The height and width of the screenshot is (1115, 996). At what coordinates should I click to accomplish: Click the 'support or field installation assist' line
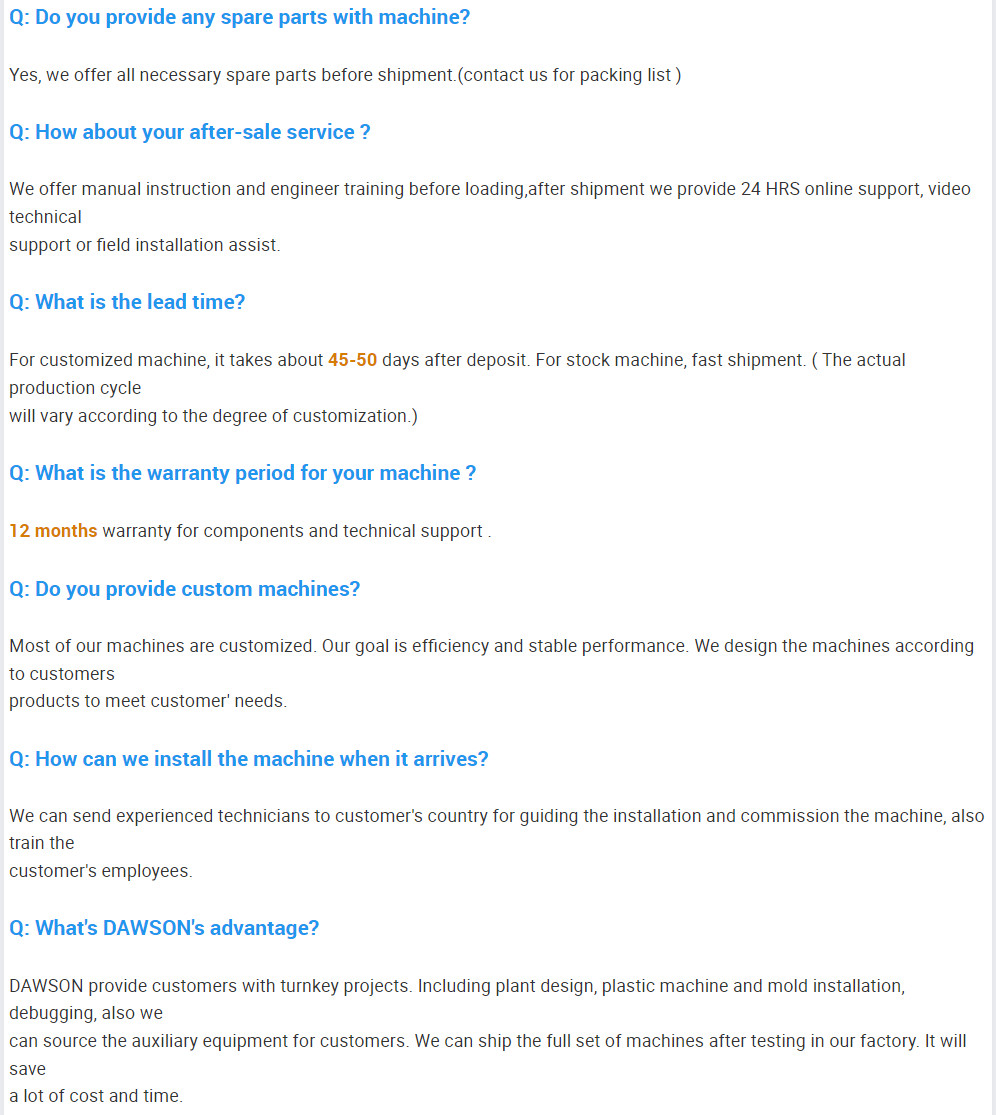pyautogui.click(x=144, y=245)
